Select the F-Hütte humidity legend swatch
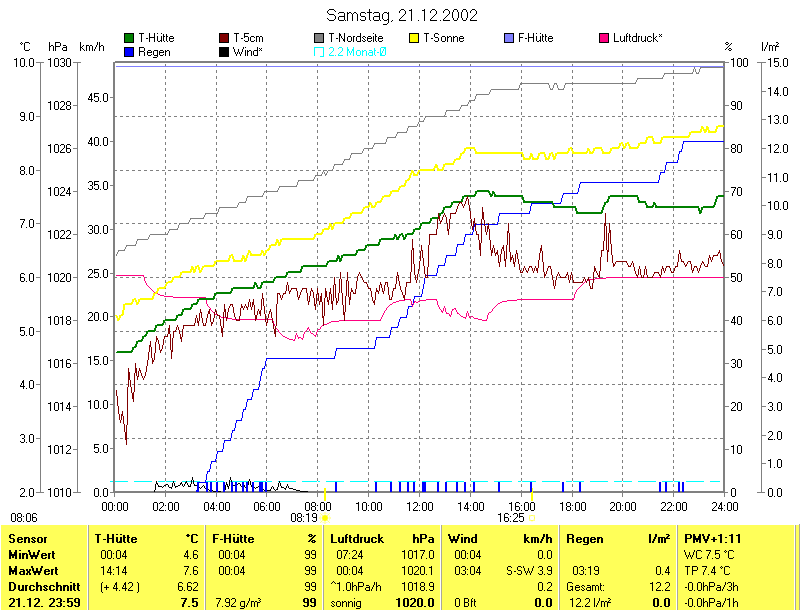The width and height of the screenshot is (800, 610). [x=510, y=38]
